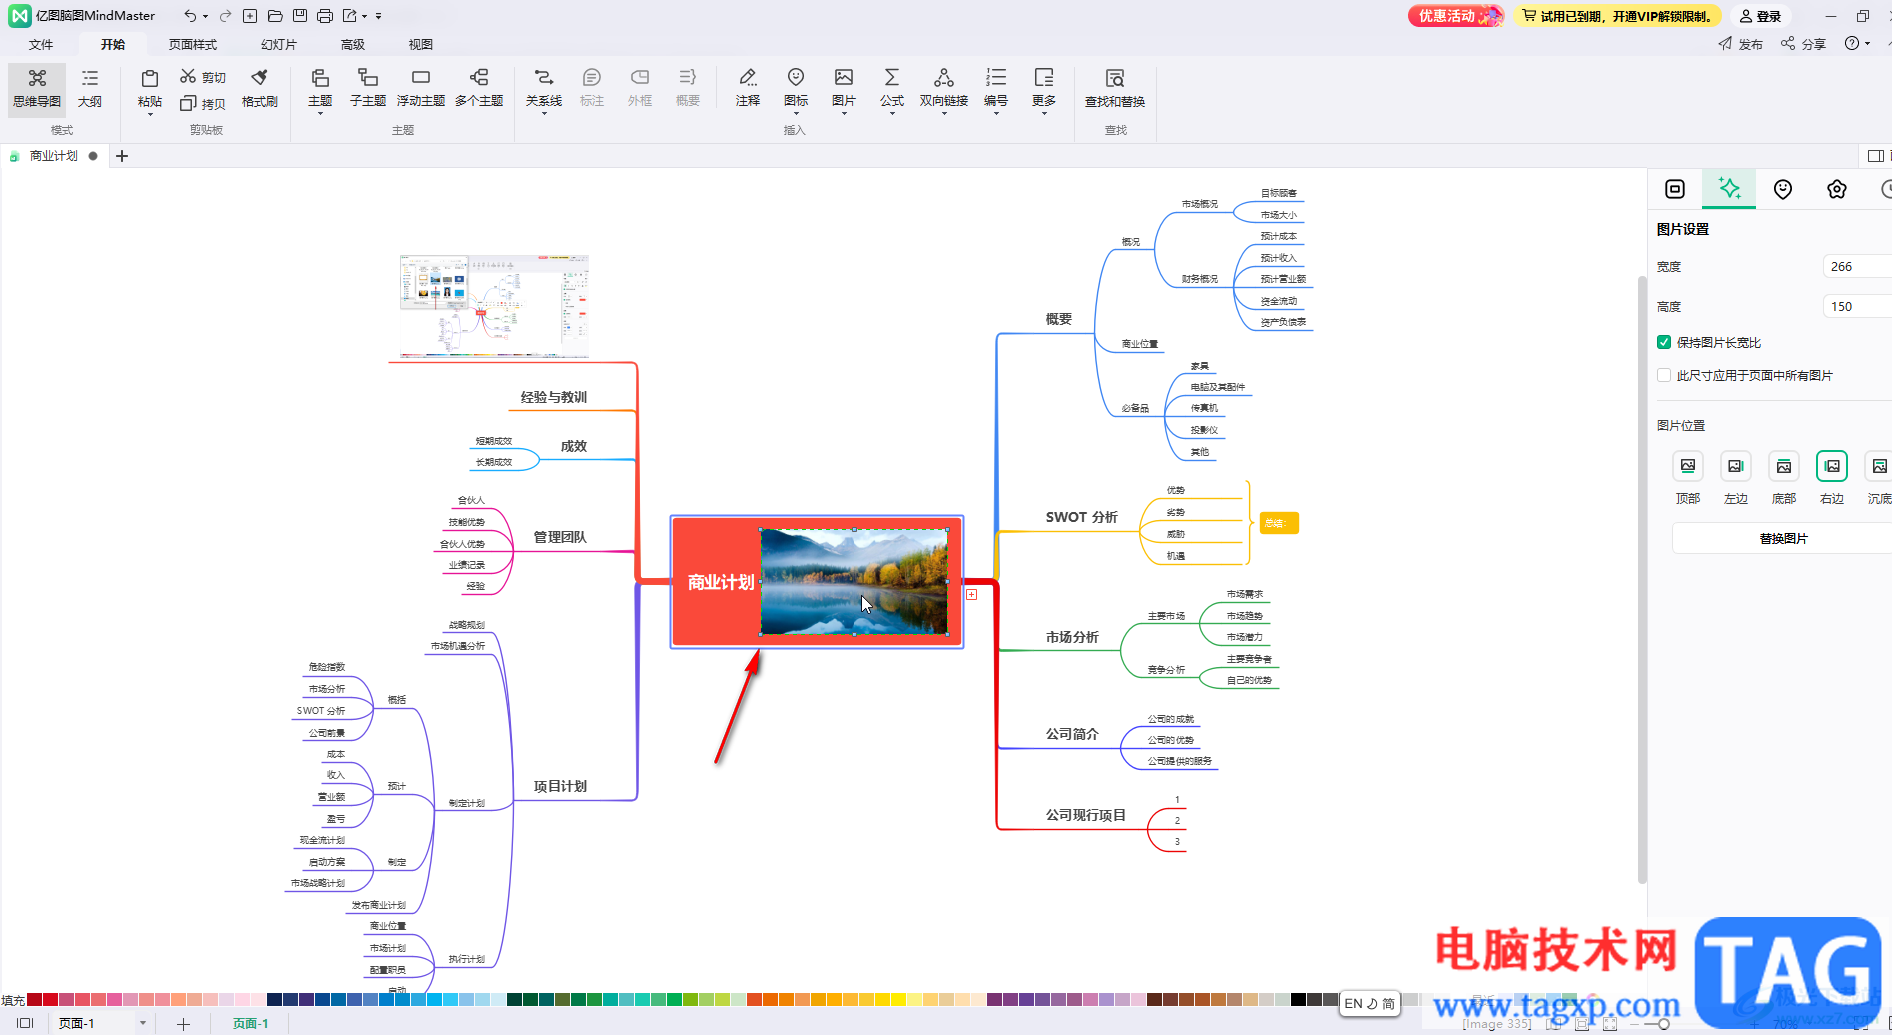Open find and replace (查找和替换)
1892x1035 pixels.
click(x=1115, y=89)
